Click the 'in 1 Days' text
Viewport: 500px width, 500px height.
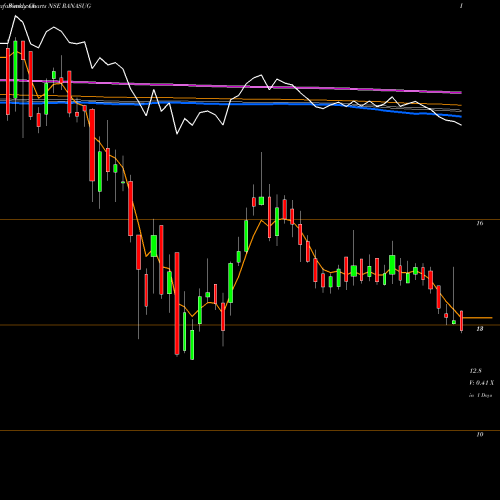(x=480, y=395)
